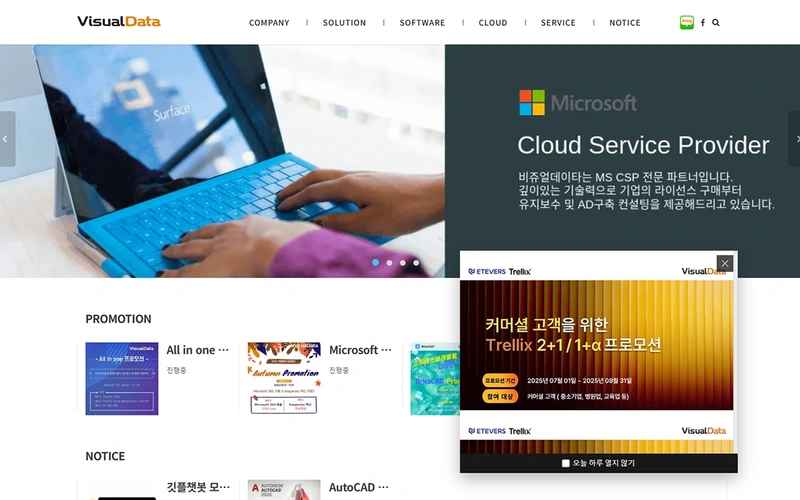The width and height of the screenshot is (800, 500).
Task: Advance carousel with right arrow
Action: pyautogui.click(x=794, y=139)
